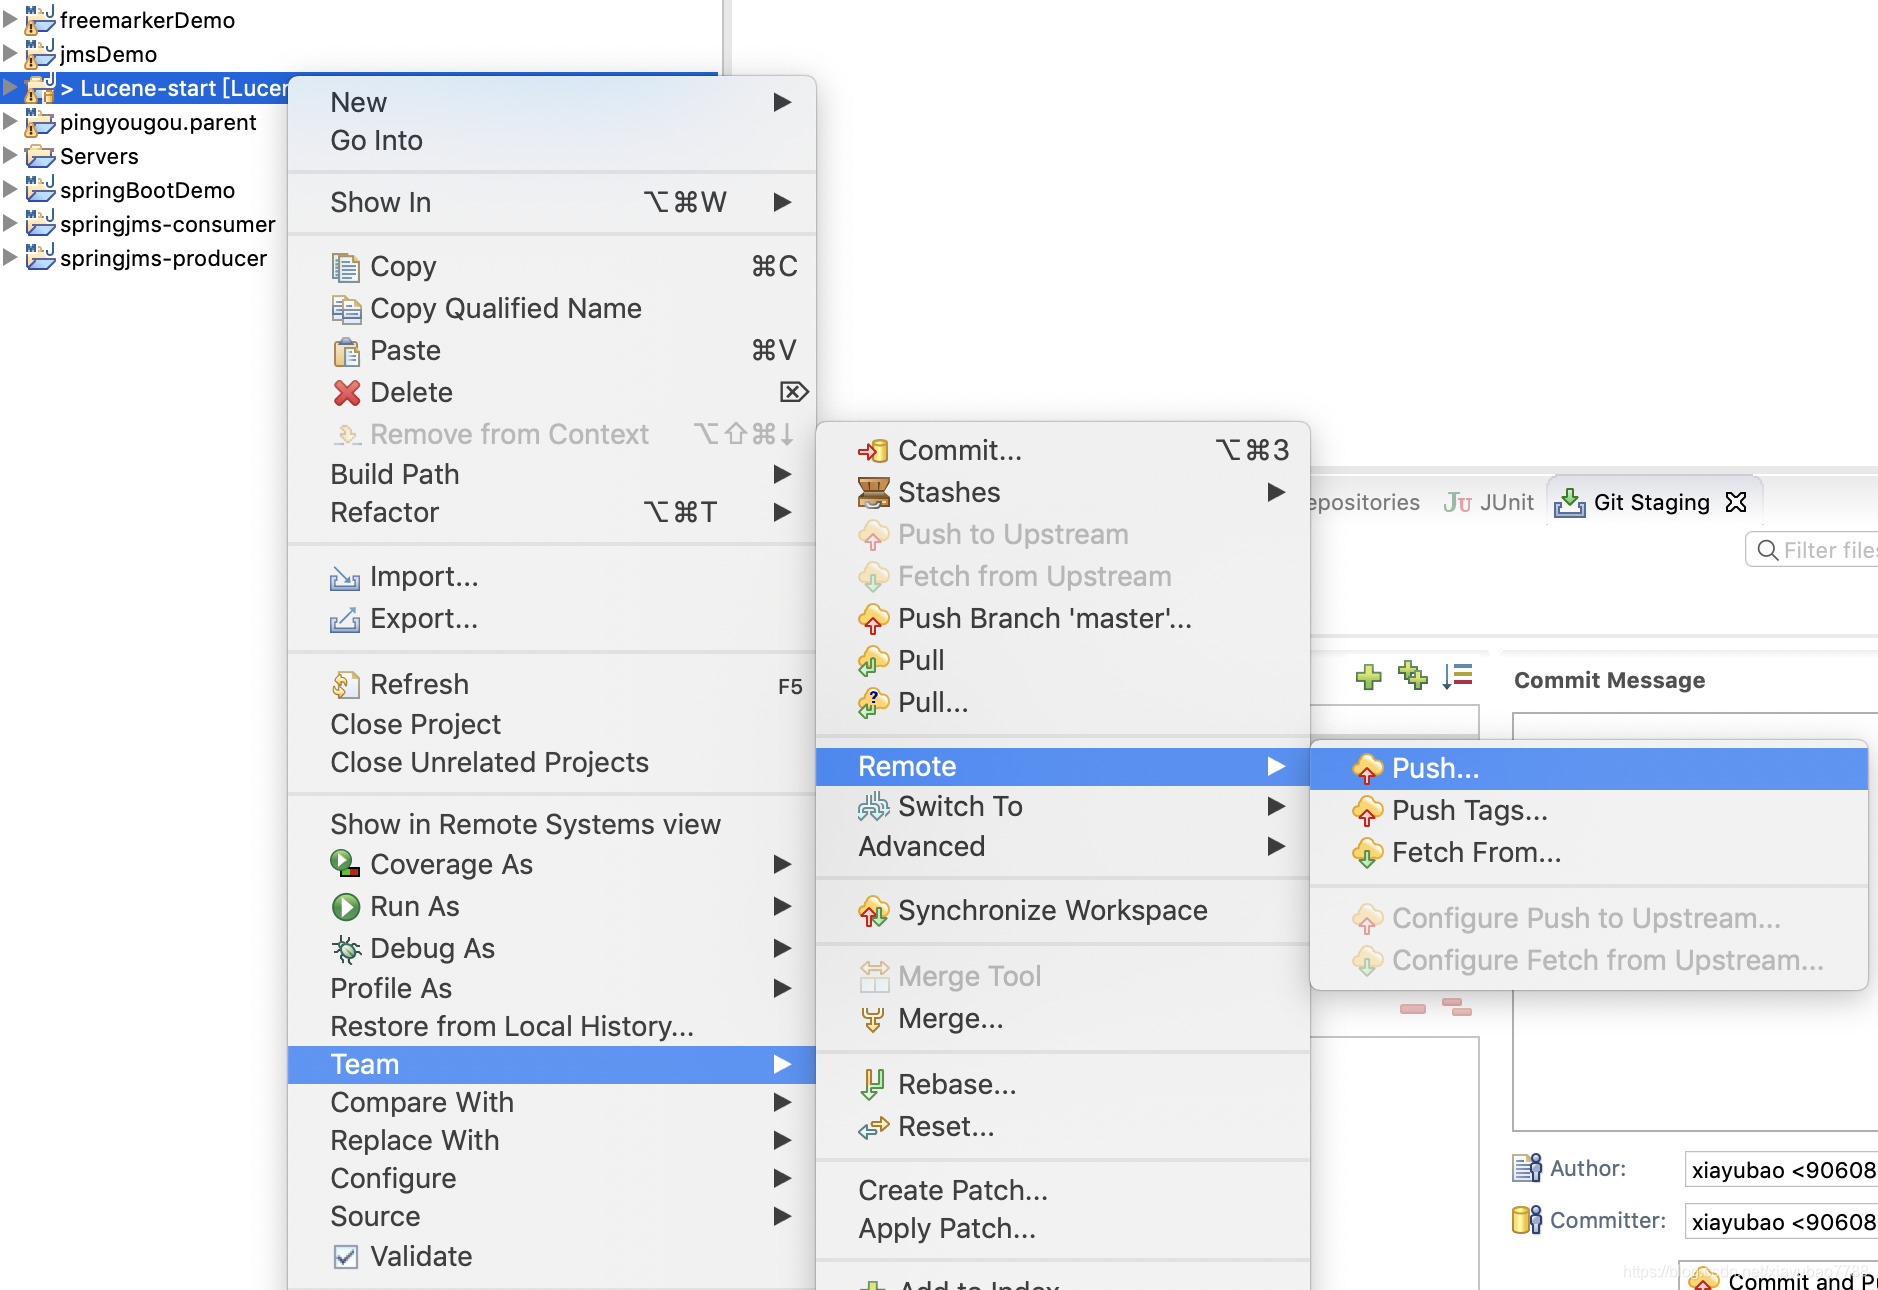Click the green plus add-to-index icon

coord(1369,677)
